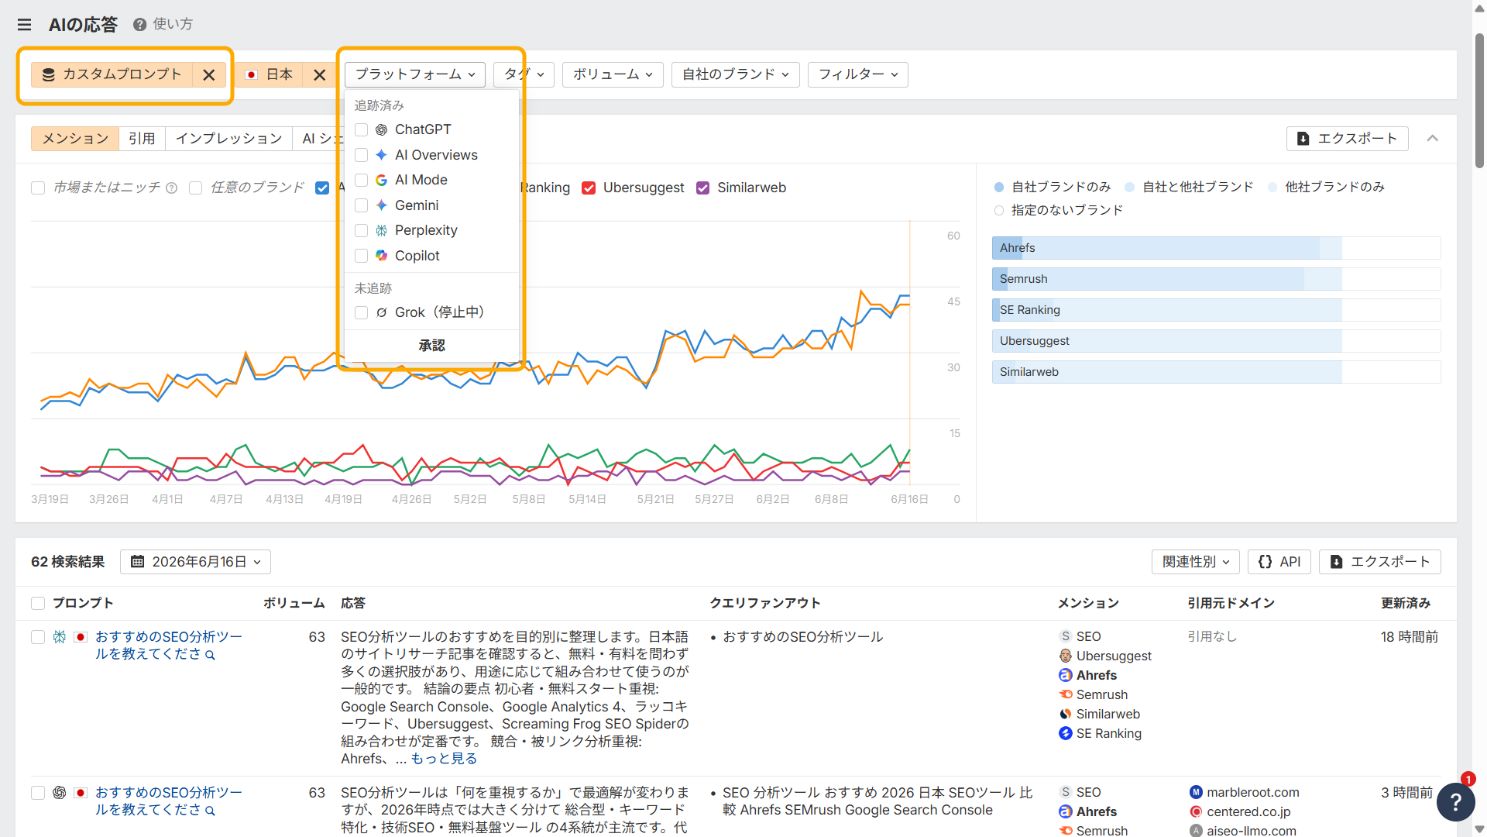Click the info icon beside 市場またはニッチ
Image resolution: width=1487 pixels, height=837 pixels.
click(171, 188)
